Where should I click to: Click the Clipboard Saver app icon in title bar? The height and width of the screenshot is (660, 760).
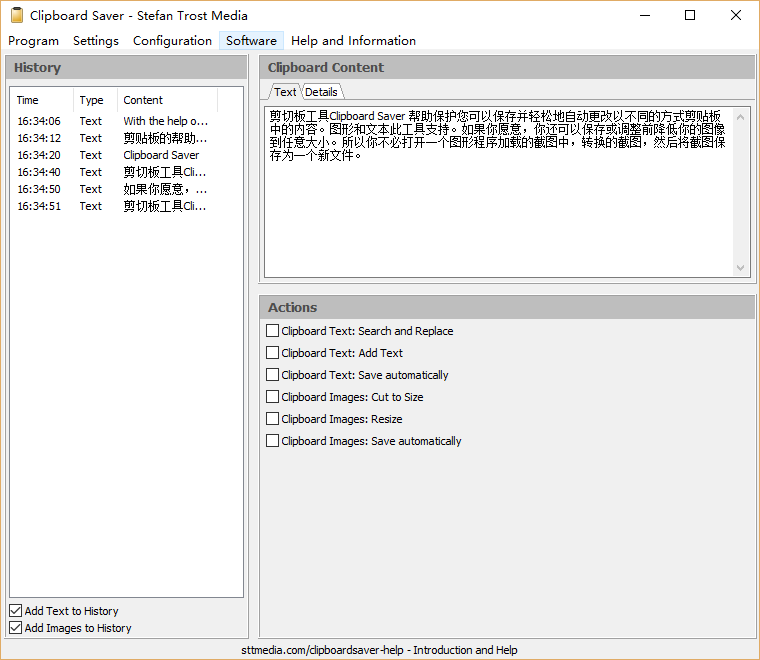coord(16,15)
